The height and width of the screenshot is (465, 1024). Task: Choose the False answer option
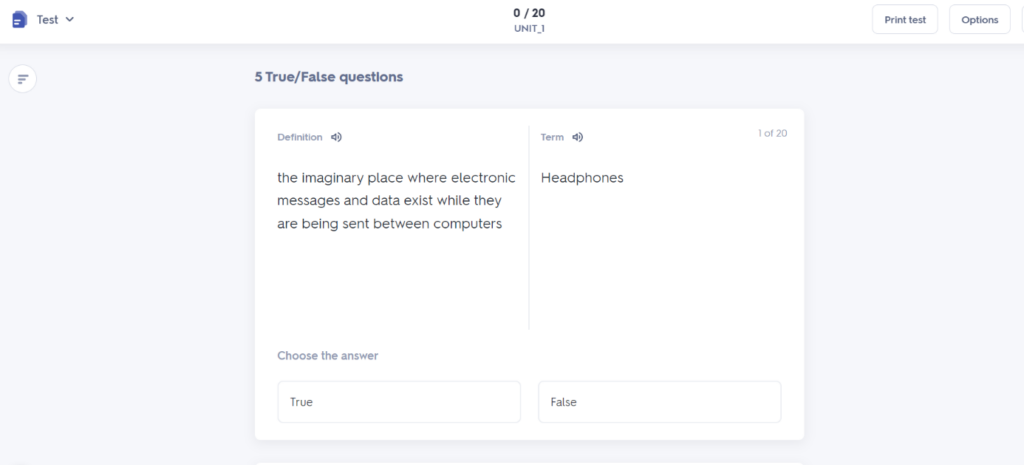(659, 402)
